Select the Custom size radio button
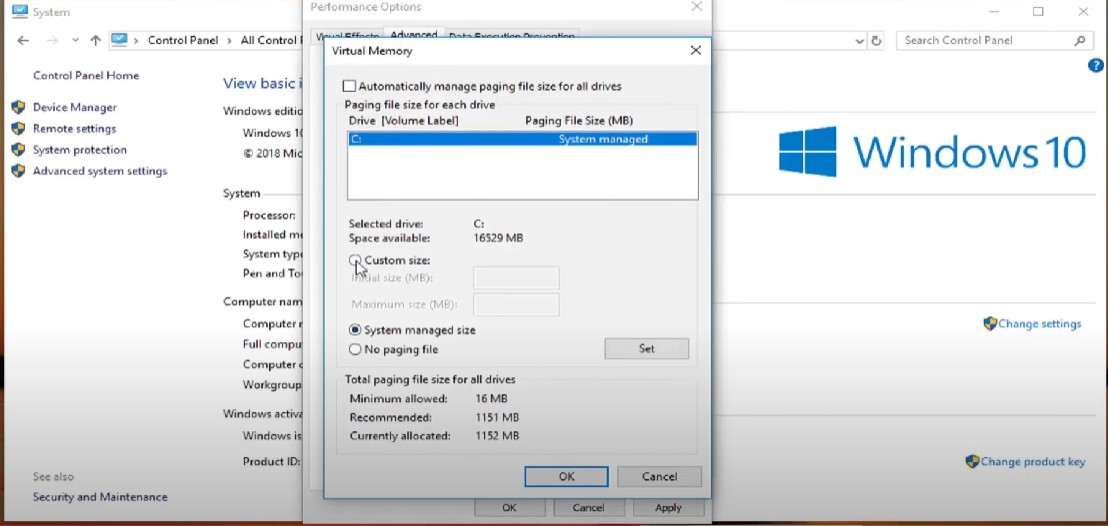The width and height of the screenshot is (1108, 526). (x=355, y=260)
